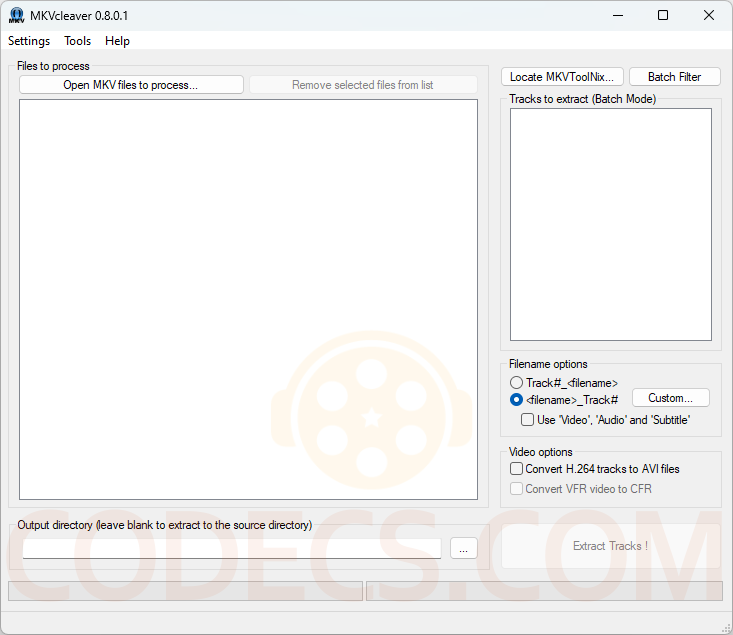
Task: Open the Batch Filter dialog
Action: [x=675, y=77]
